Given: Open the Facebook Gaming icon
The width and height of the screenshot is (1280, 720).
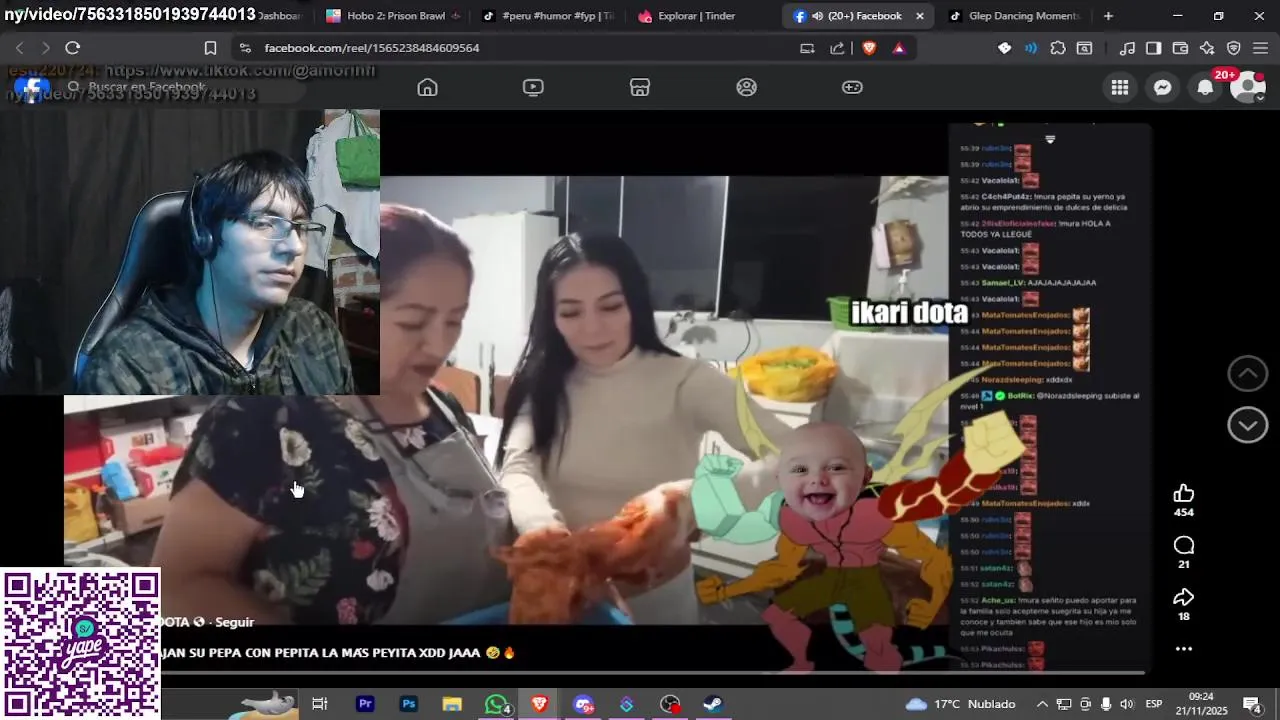Looking at the screenshot, I should coord(852,87).
